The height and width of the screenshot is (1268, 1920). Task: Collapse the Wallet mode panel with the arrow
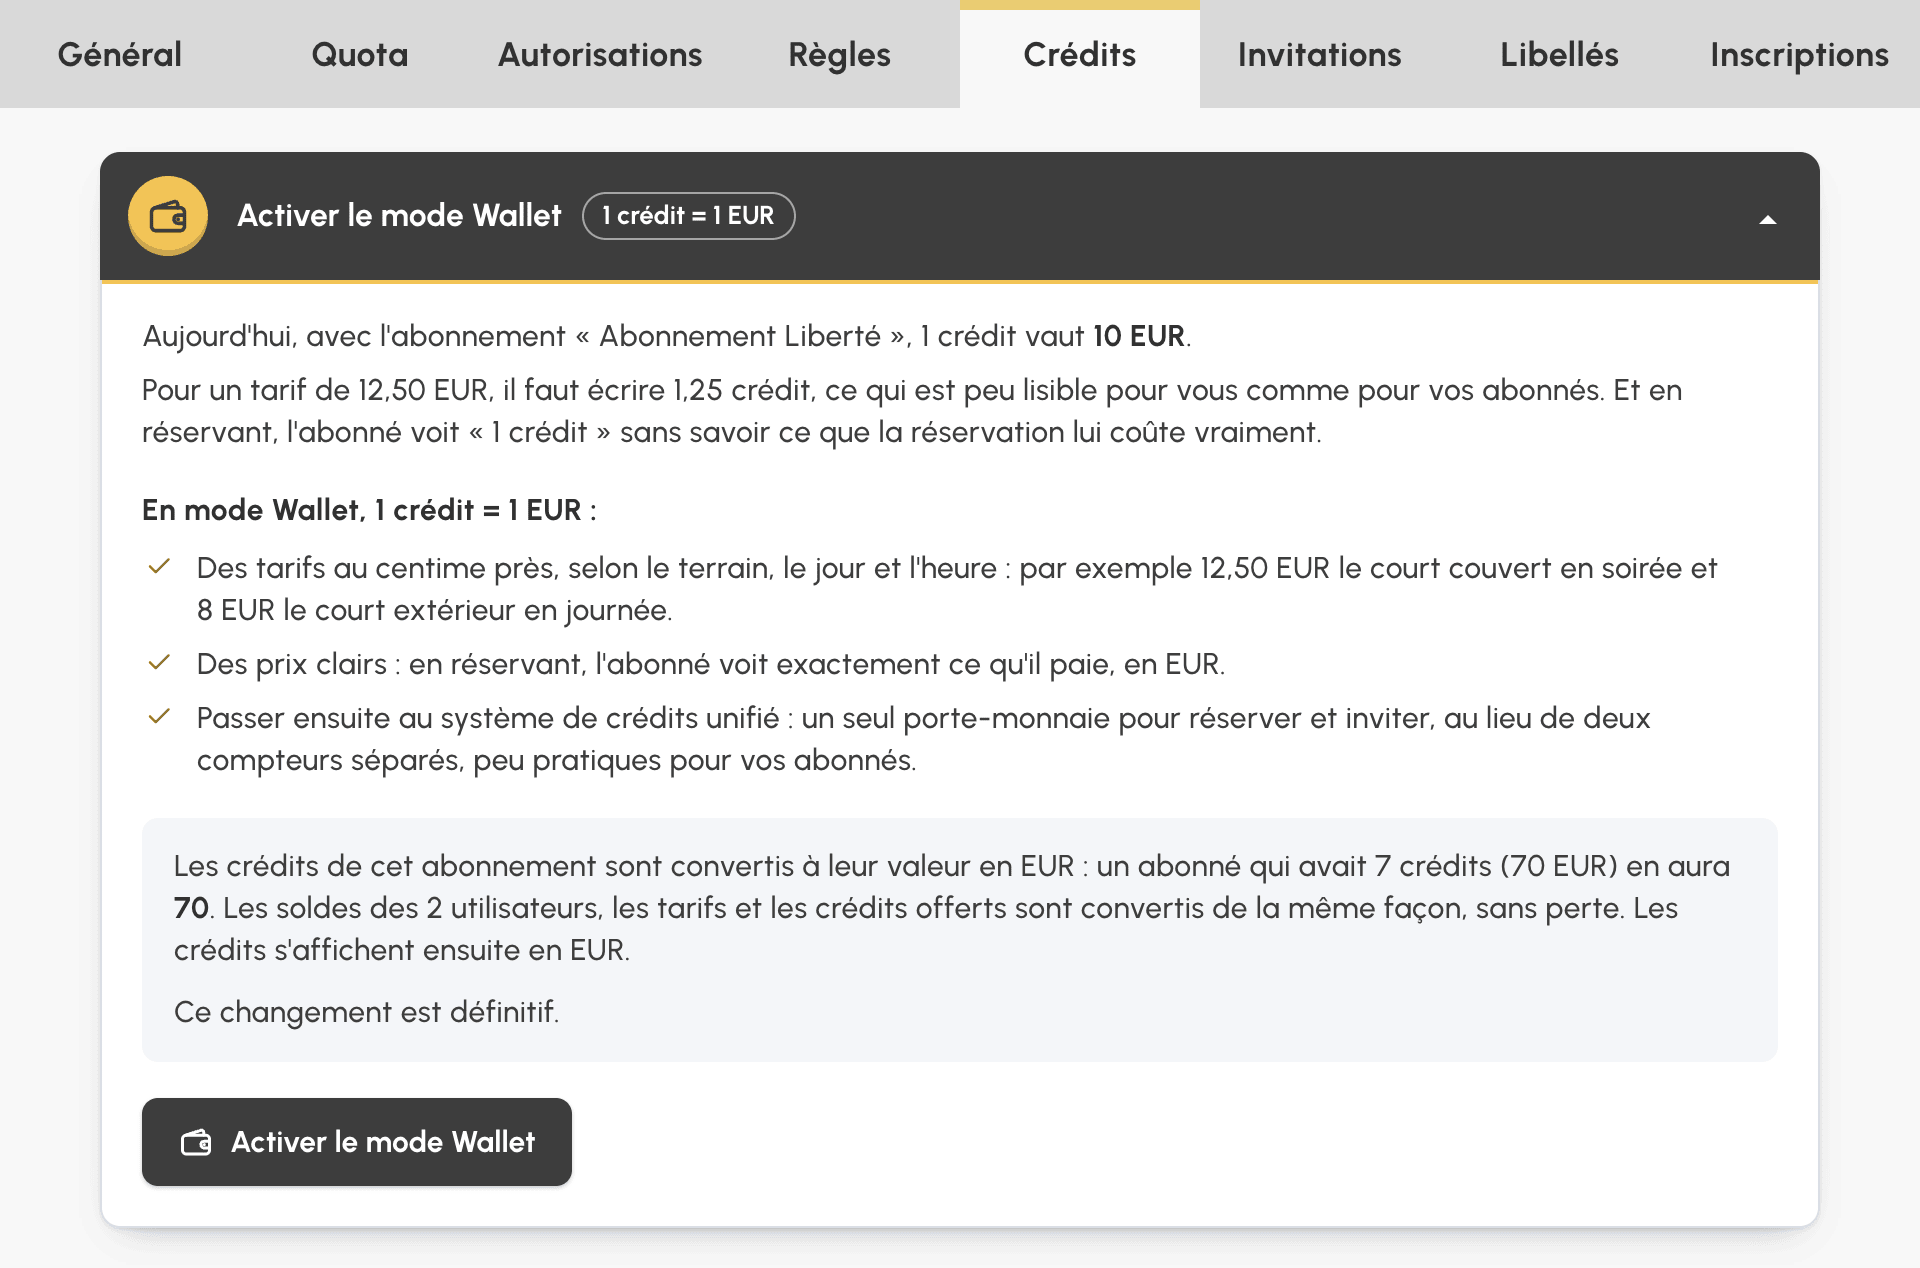tap(1768, 219)
